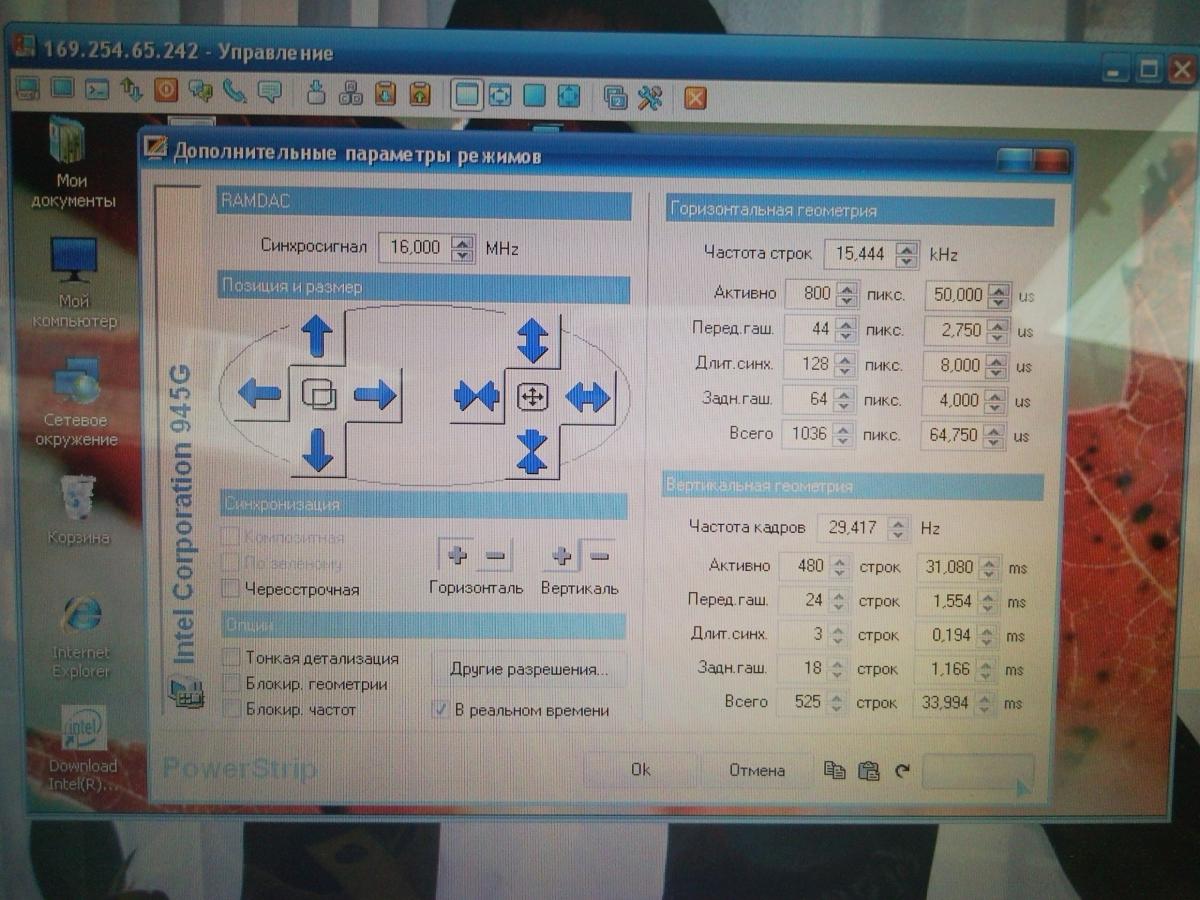Image resolution: width=1200 pixels, height=900 pixels.
Task: Click the paste timings clipboard icon
Action: tap(868, 770)
